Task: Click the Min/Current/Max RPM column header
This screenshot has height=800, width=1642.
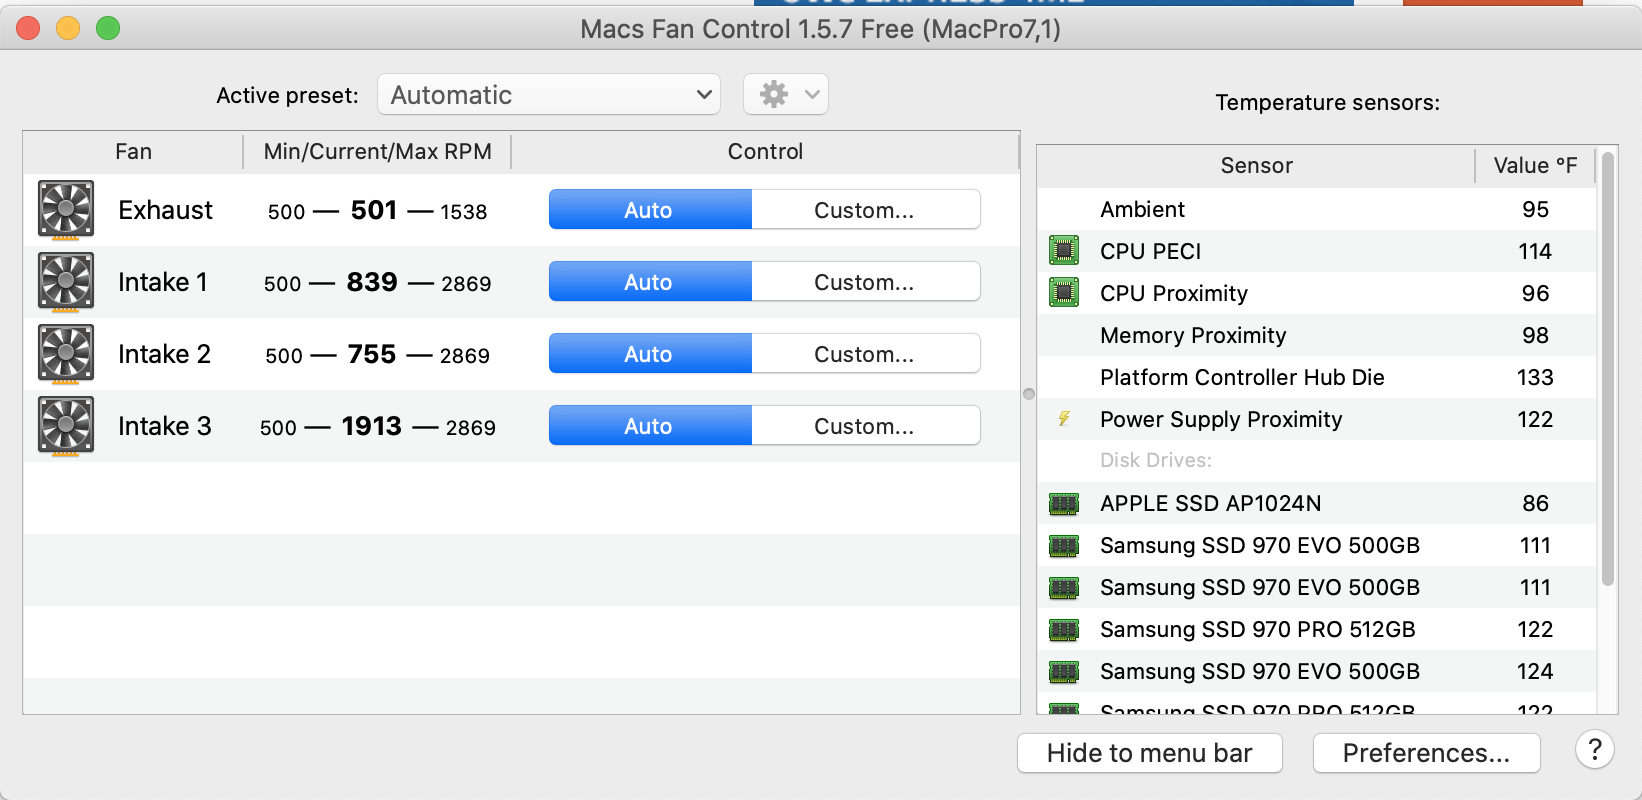Action: pos(377,152)
